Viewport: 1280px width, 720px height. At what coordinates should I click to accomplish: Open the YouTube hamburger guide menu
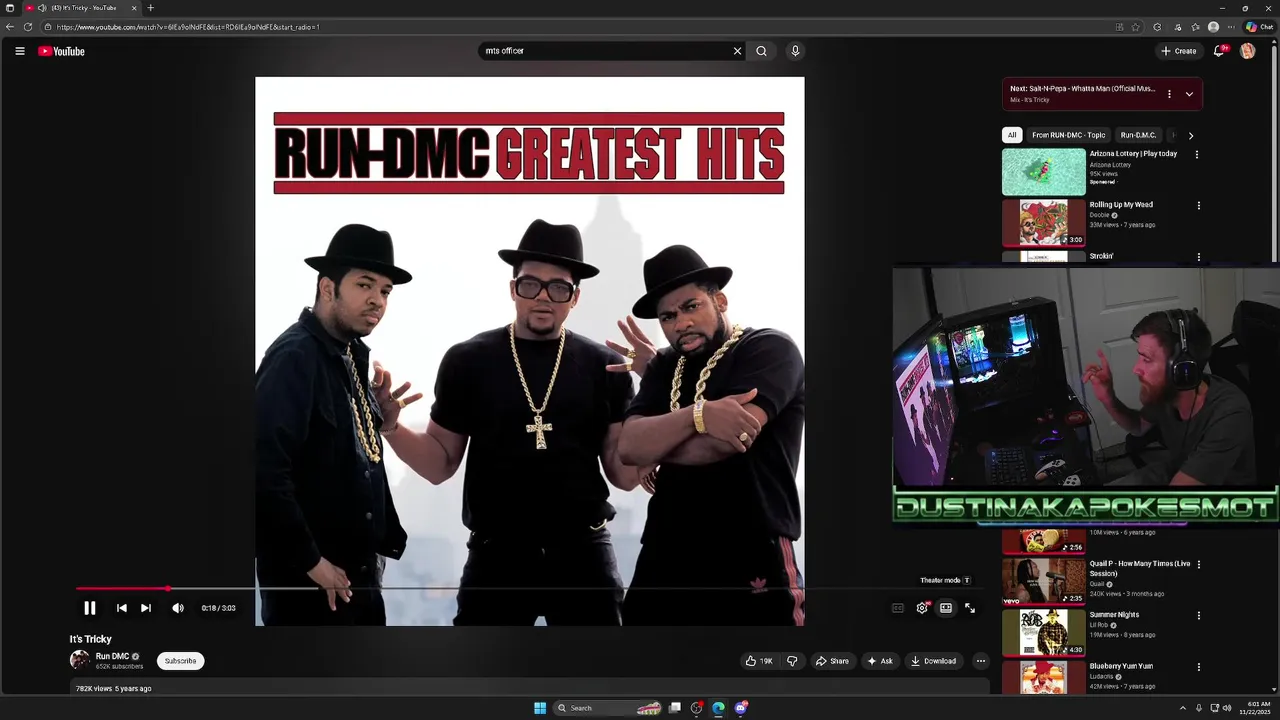coord(19,51)
